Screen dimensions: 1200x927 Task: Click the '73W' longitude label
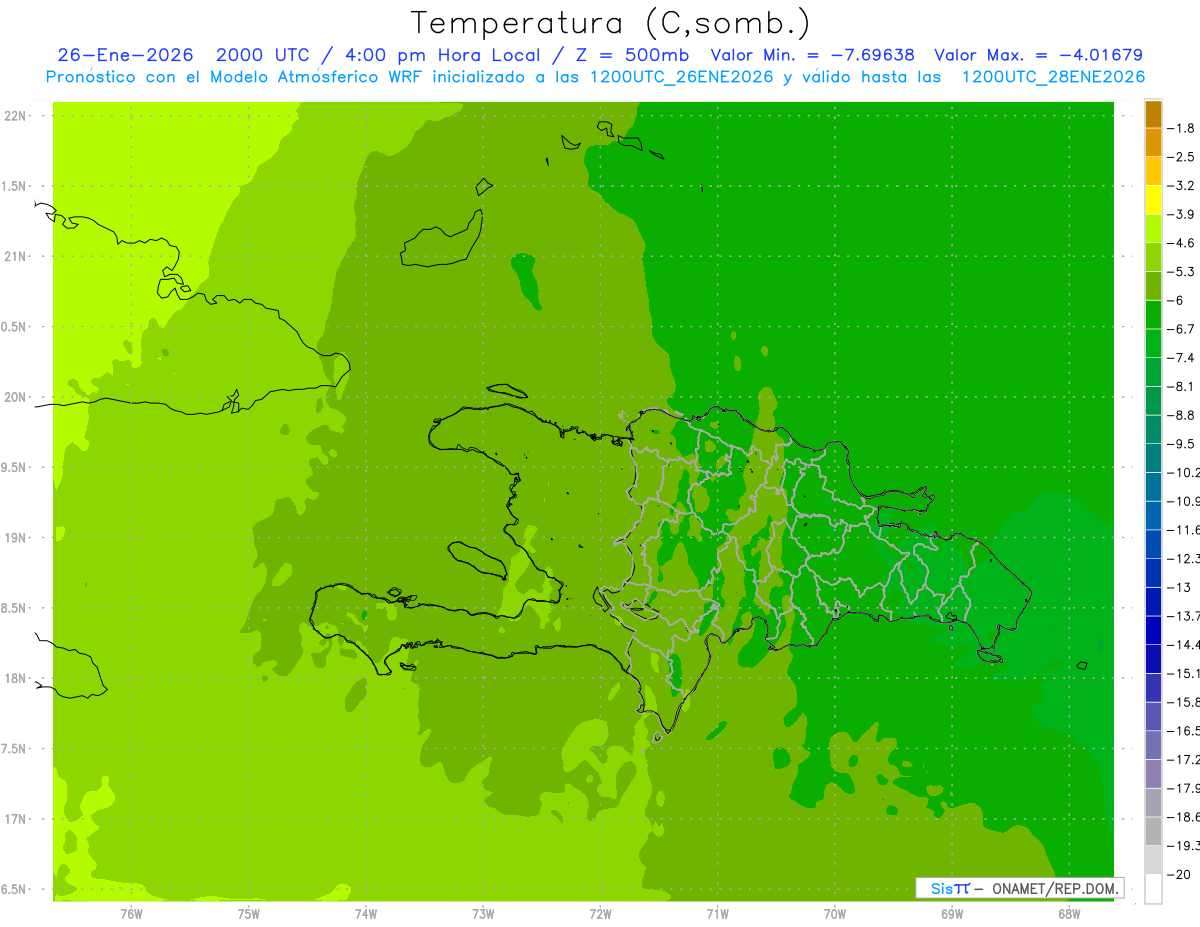pyautogui.click(x=483, y=914)
